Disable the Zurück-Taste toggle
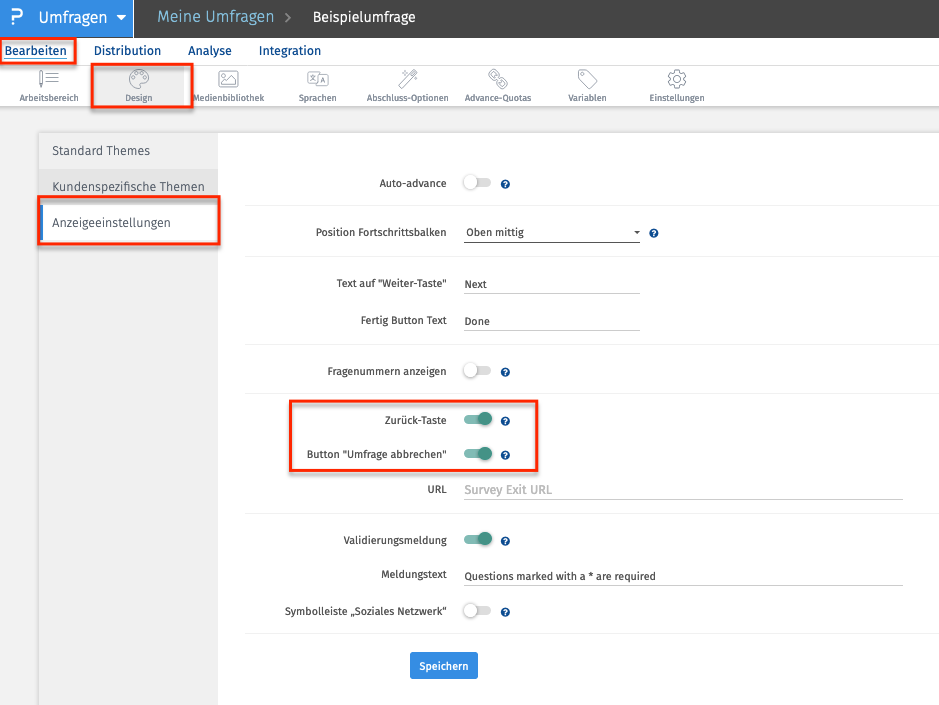 (478, 420)
